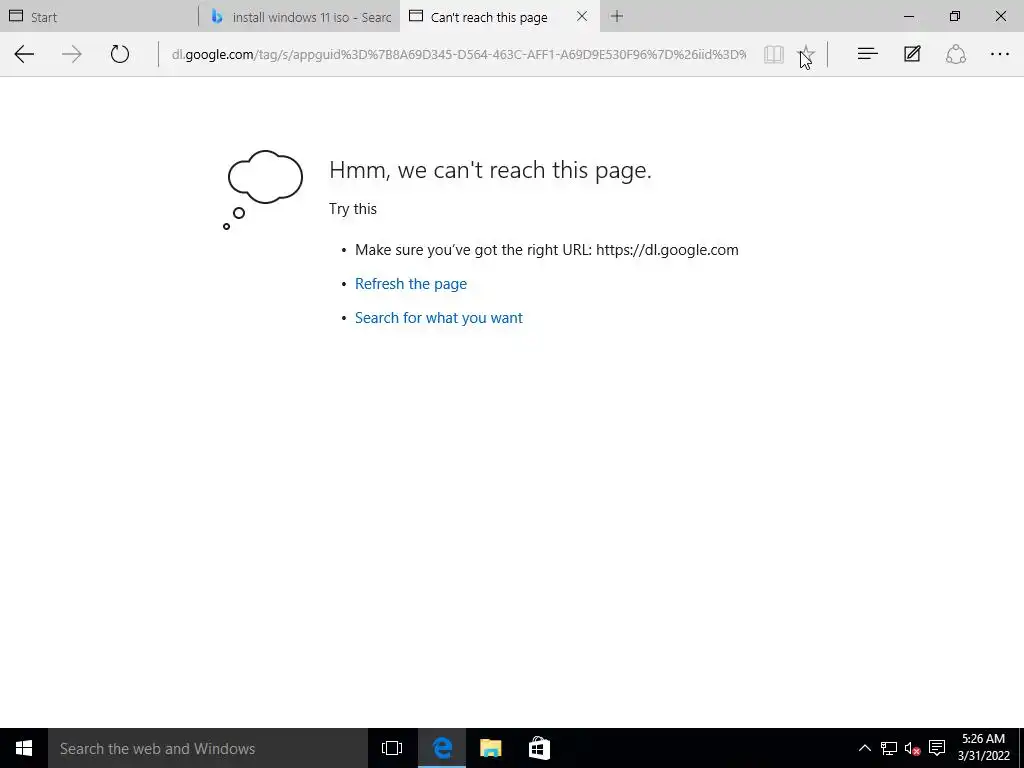Screen dimensions: 1024x768
Task: Click the dl.google.com address bar
Action: point(458,54)
